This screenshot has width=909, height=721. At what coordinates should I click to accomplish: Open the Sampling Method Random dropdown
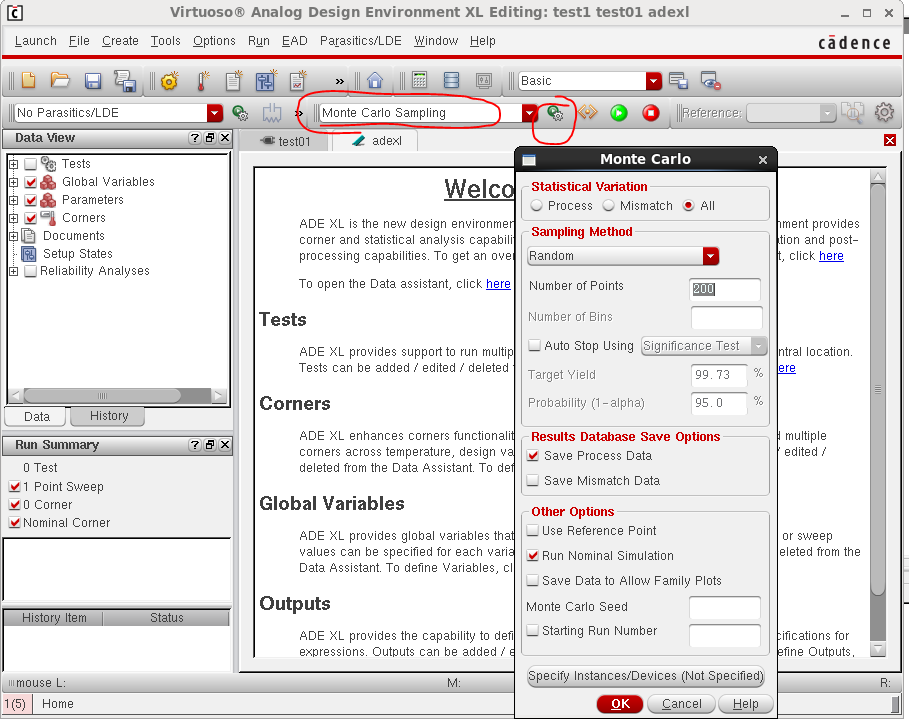[x=623, y=256]
